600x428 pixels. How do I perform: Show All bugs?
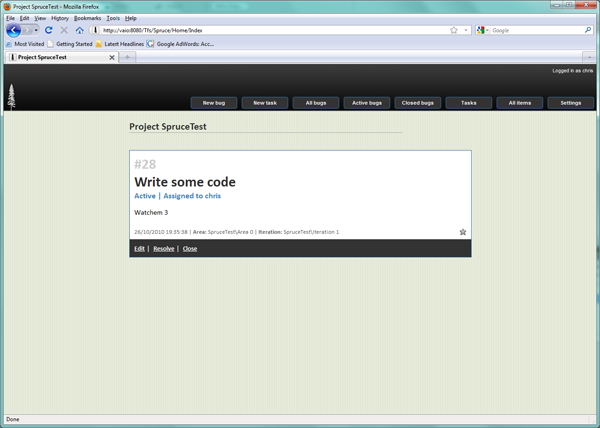tap(316, 103)
